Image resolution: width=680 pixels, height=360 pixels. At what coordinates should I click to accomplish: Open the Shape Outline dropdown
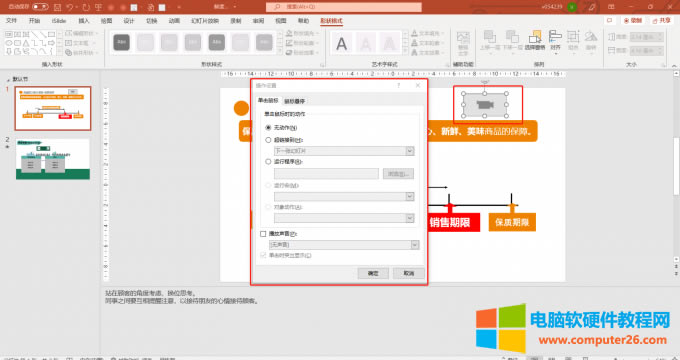[x=303, y=43]
